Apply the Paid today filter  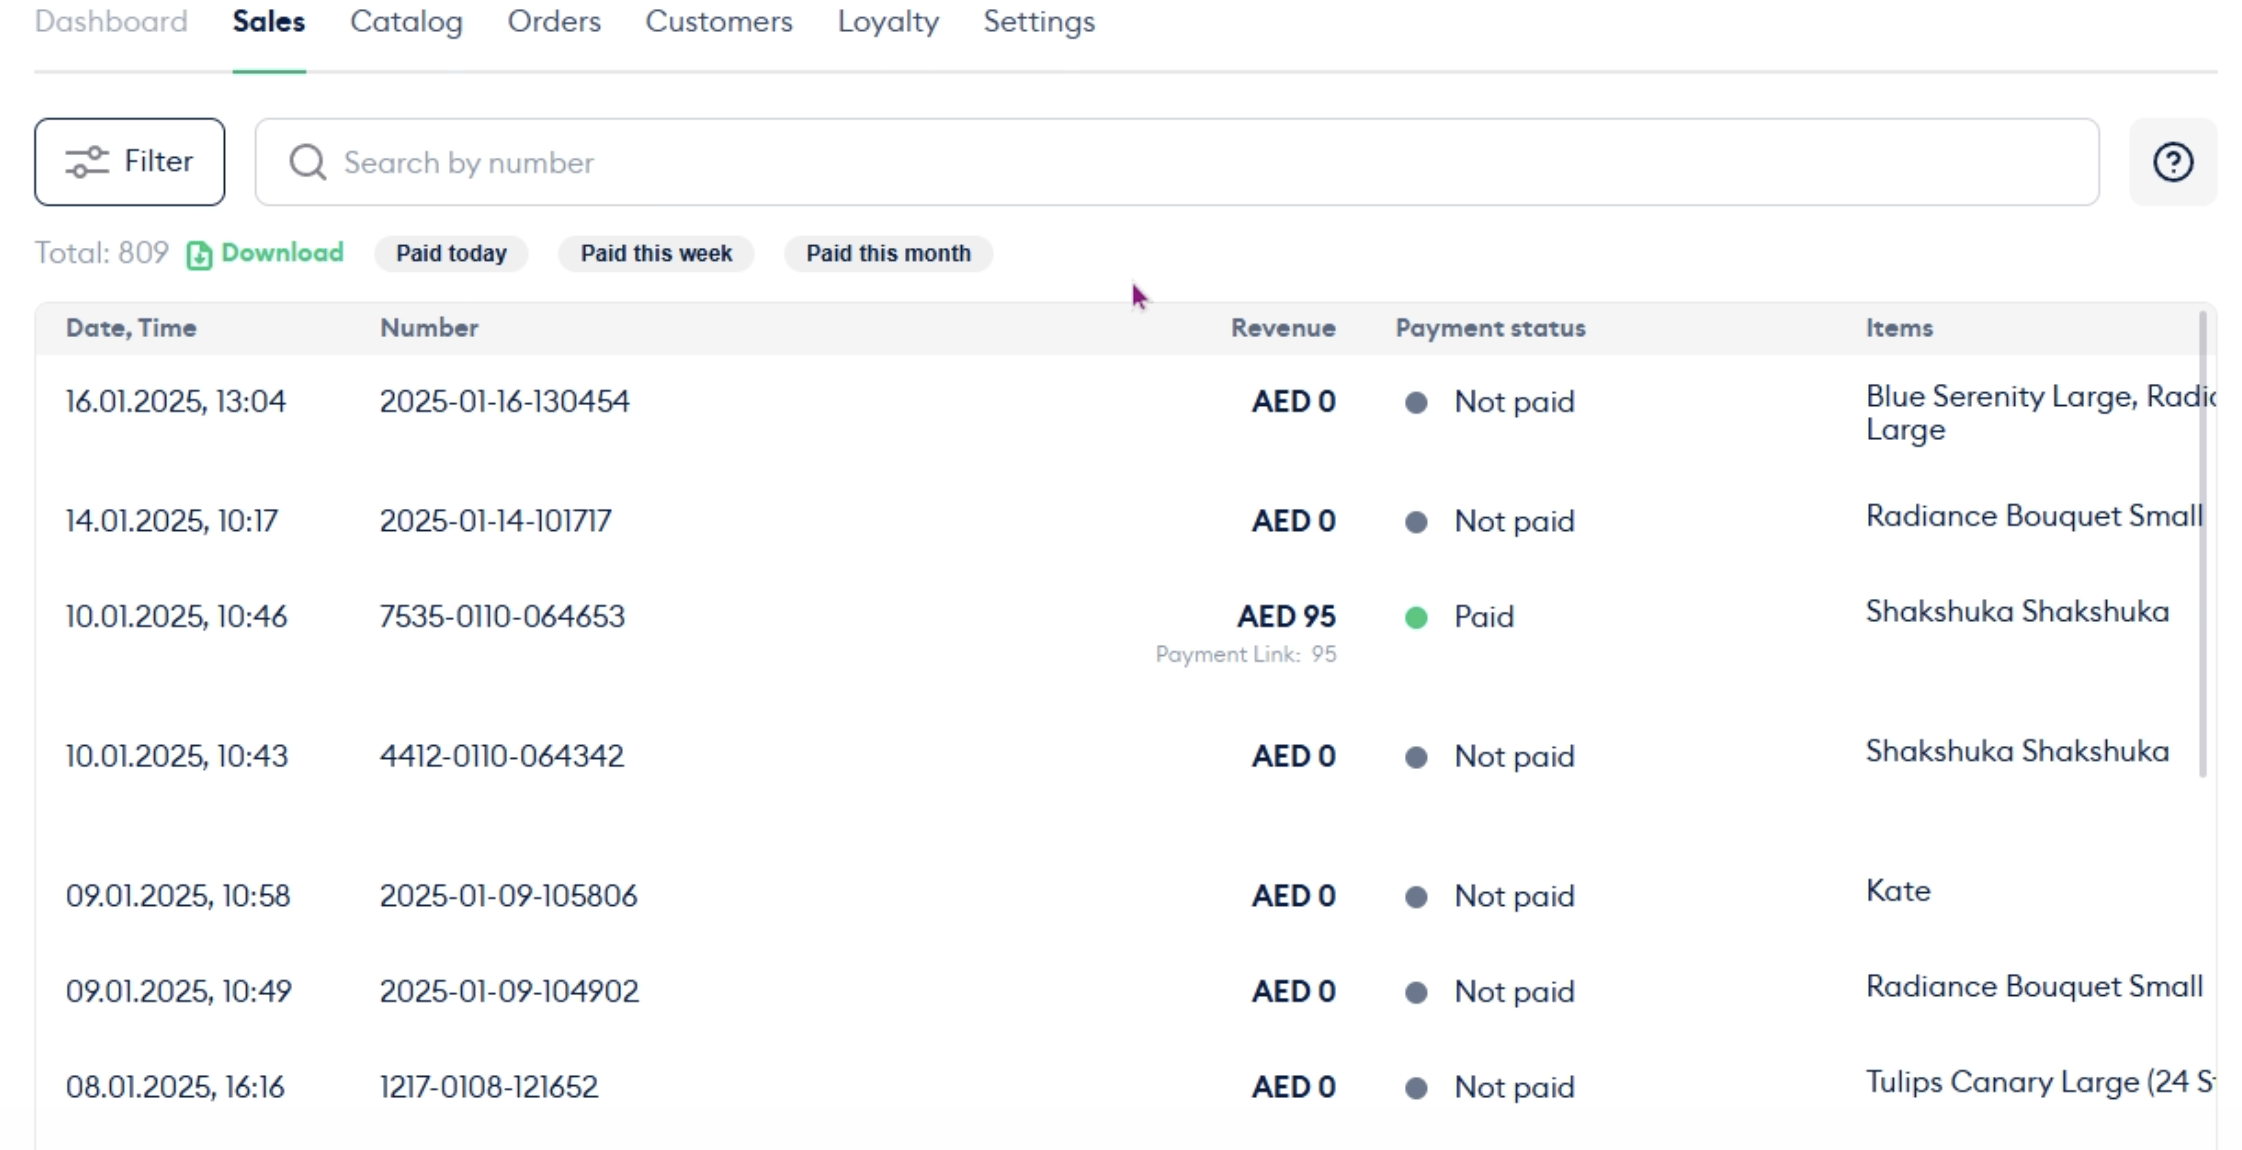(x=451, y=254)
